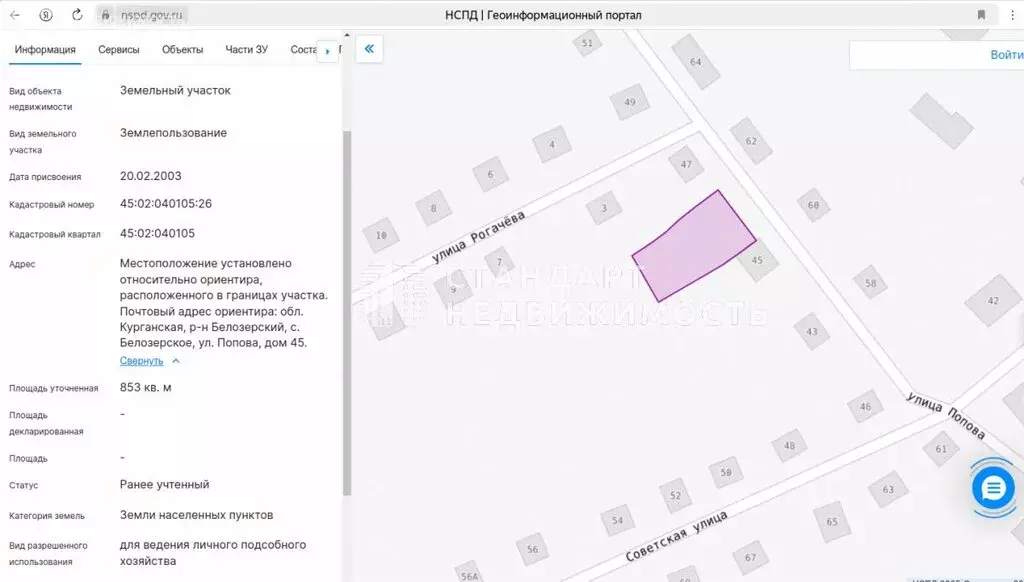Click the nspd.gov.ru address field

pos(153,14)
